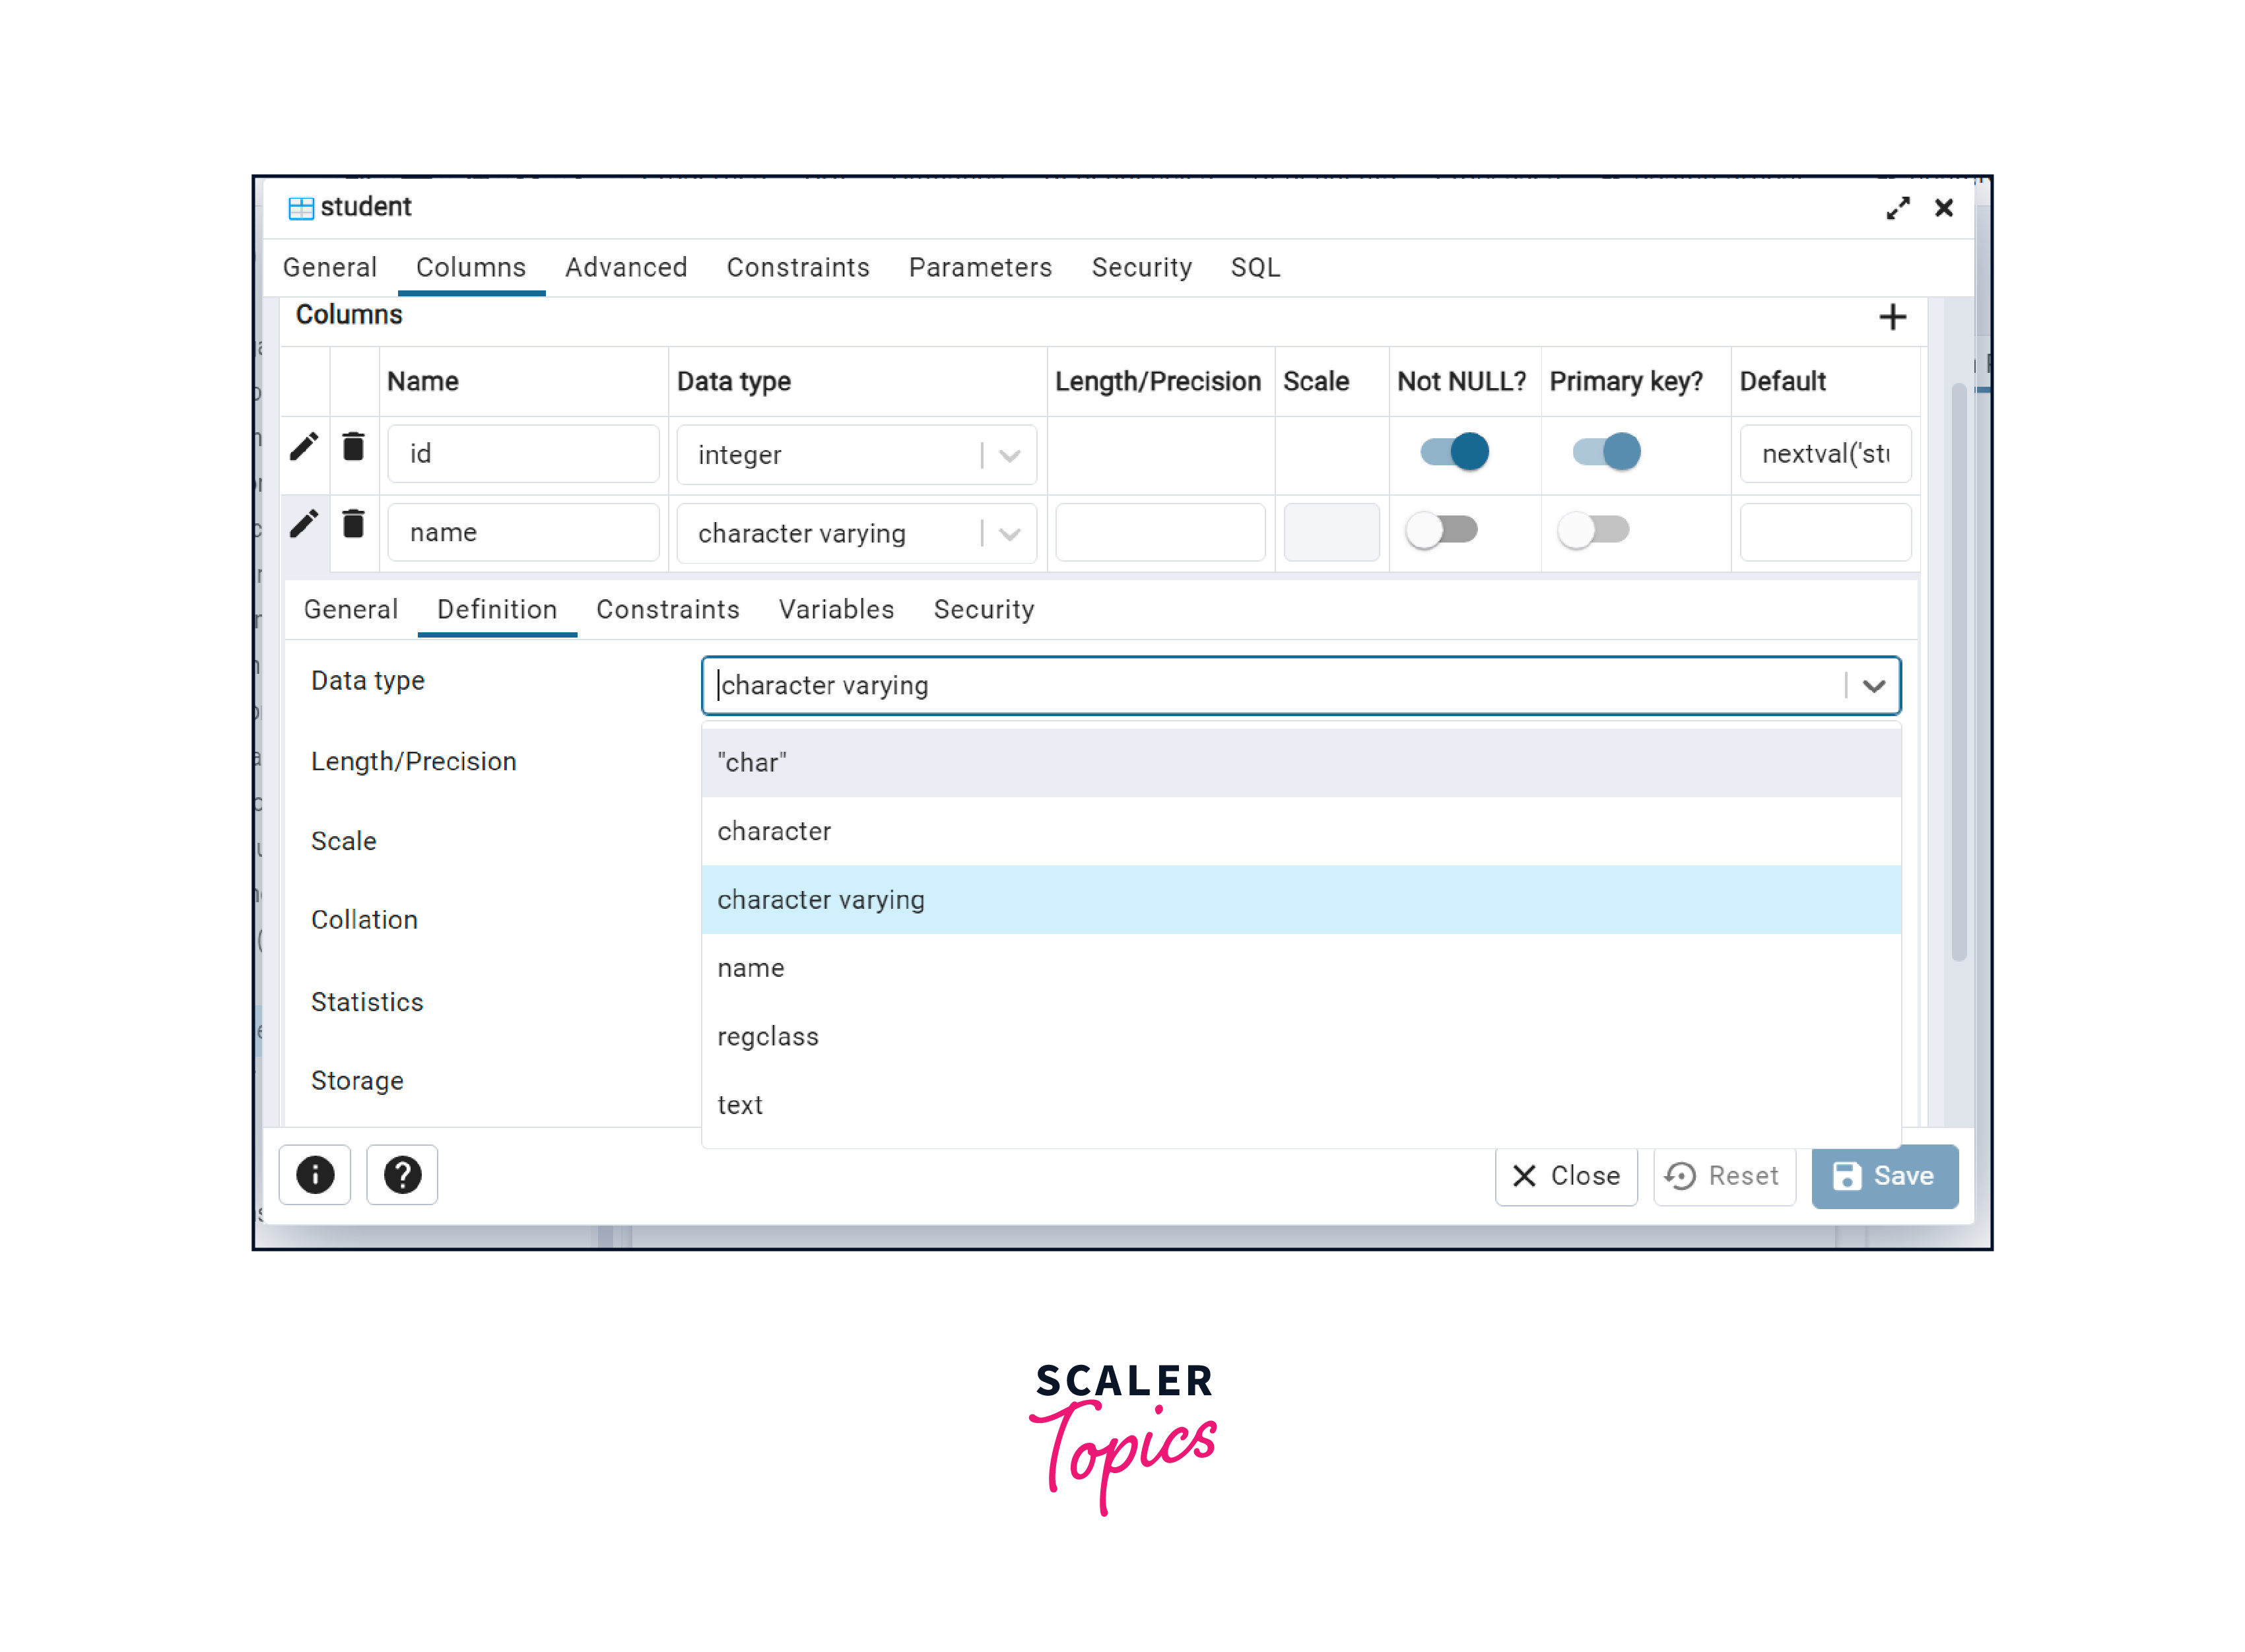Click the edit pencil for name row

point(304,524)
